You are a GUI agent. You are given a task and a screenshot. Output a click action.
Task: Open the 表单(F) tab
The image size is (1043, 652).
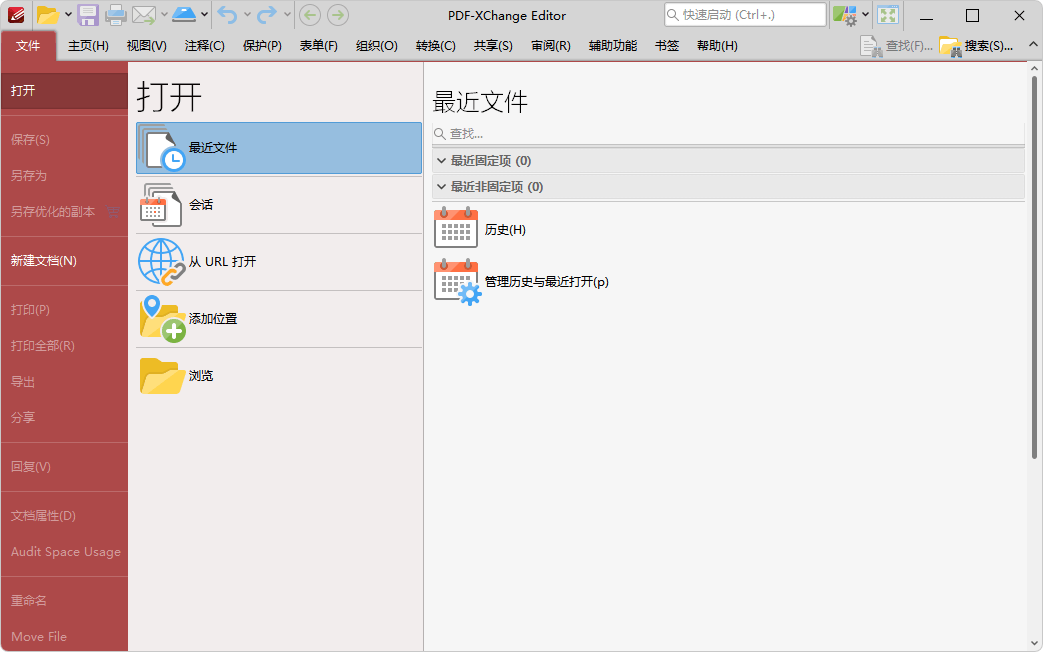(x=319, y=46)
